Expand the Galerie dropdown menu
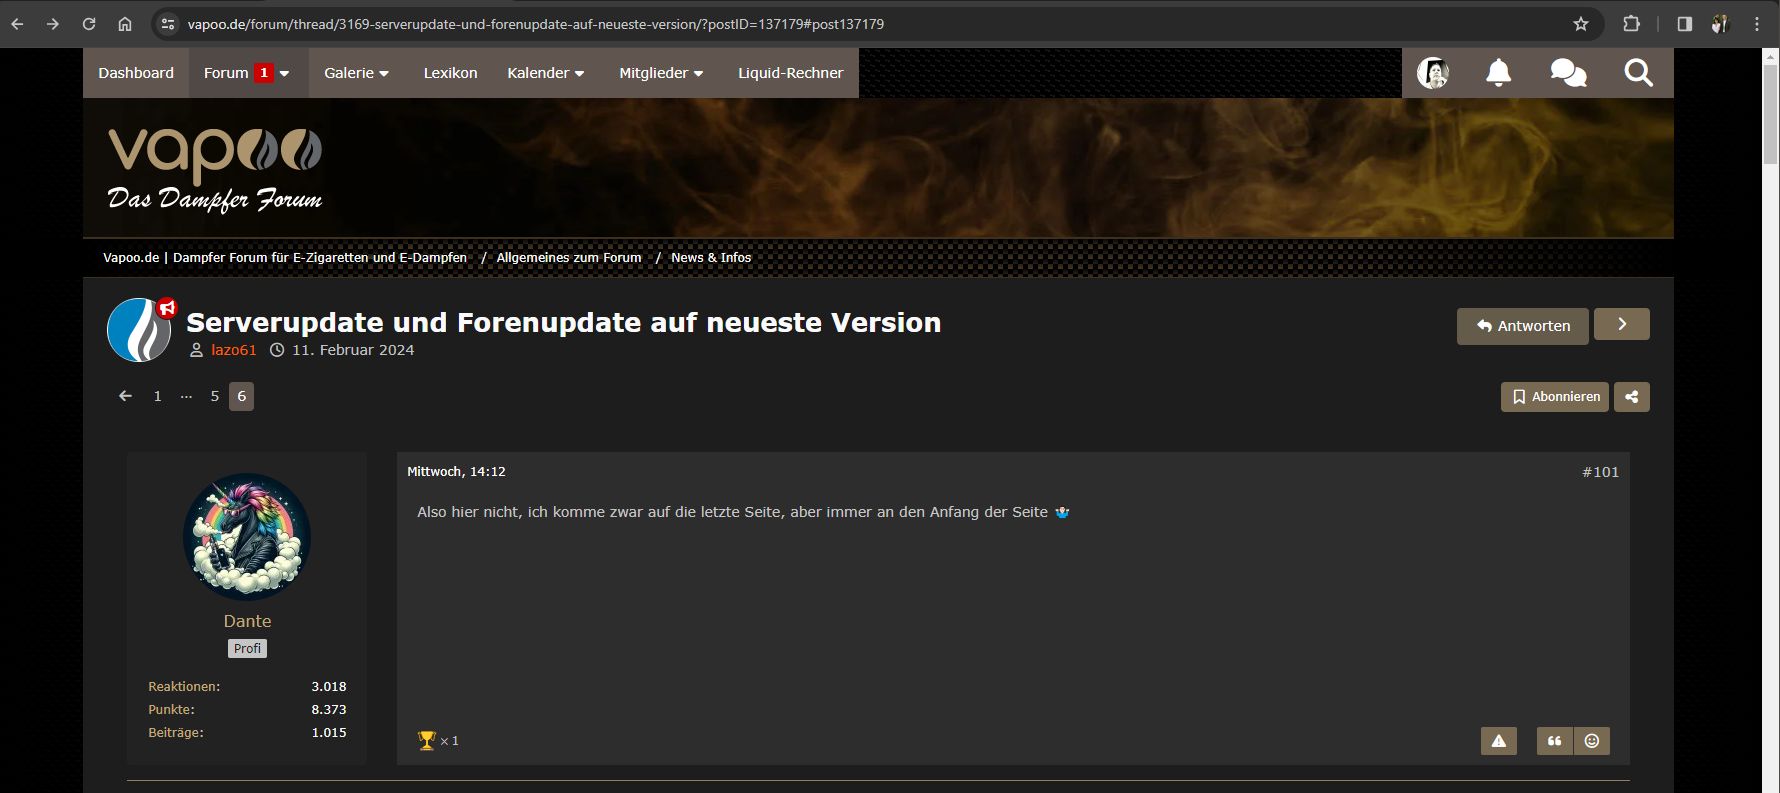Screen dimensions: 1780x793 (356, 73)
